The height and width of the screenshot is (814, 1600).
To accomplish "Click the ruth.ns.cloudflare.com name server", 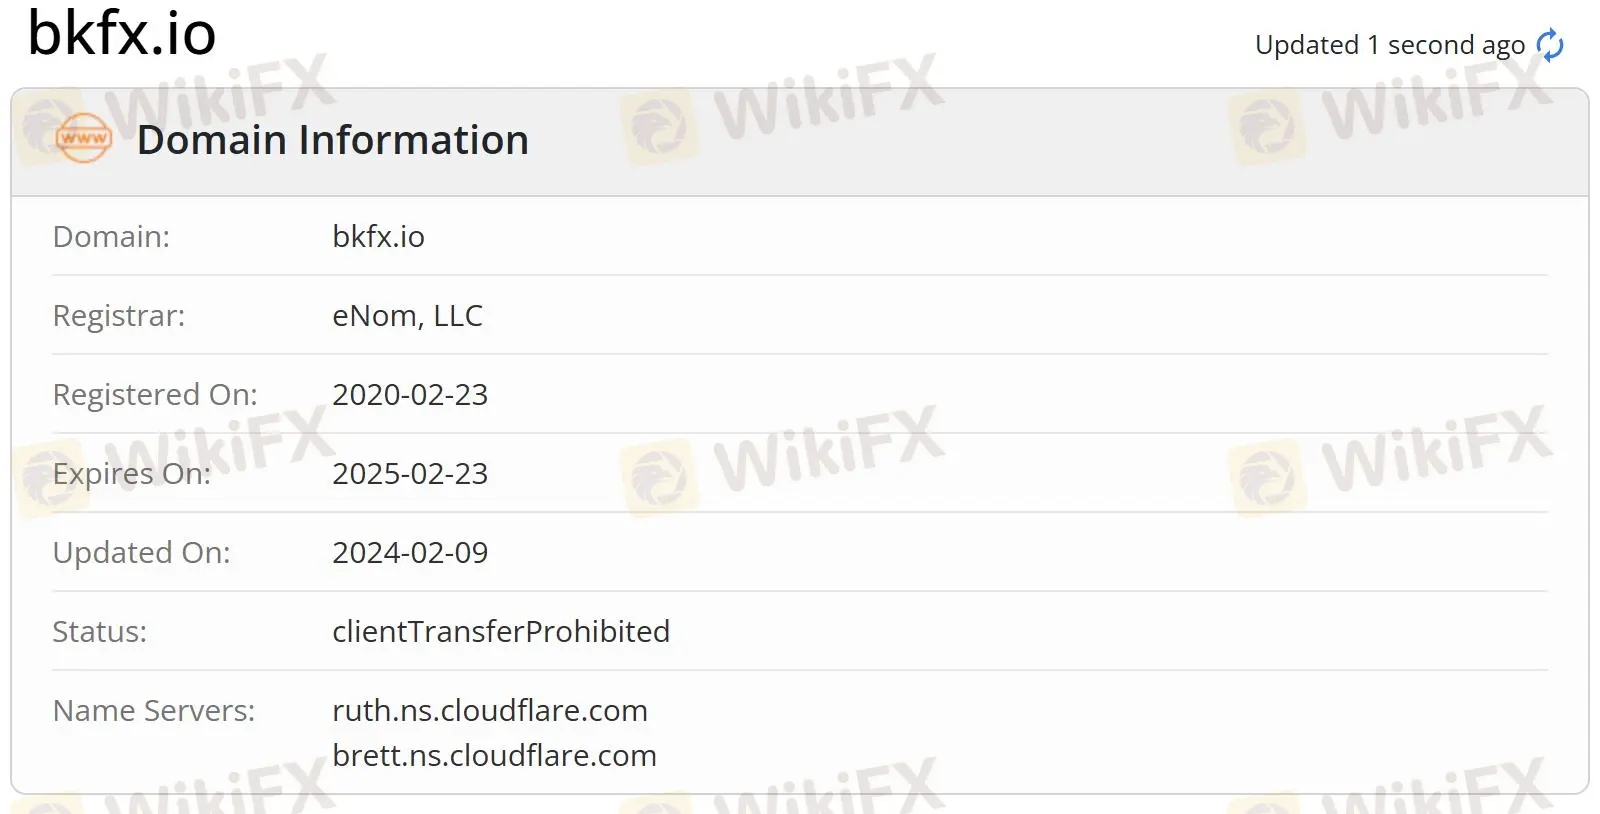I will pos(490,711).
